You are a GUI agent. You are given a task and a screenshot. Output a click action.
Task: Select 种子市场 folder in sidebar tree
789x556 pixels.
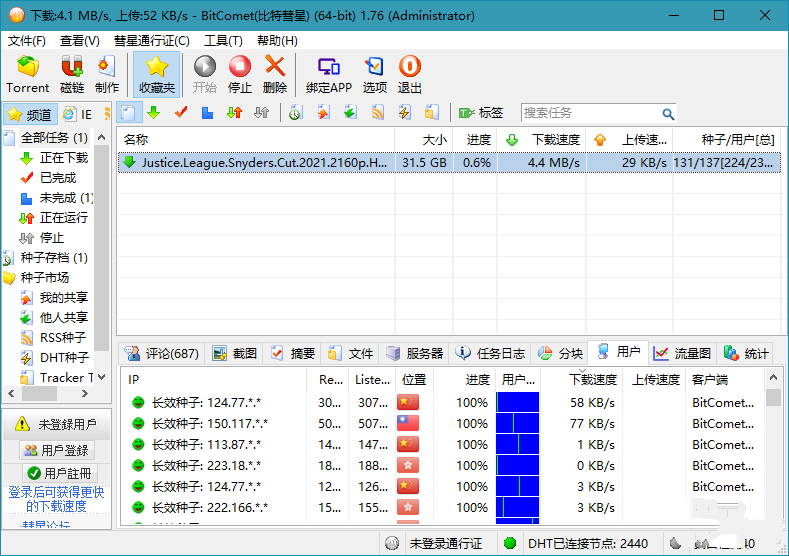(x=45, y=277)
